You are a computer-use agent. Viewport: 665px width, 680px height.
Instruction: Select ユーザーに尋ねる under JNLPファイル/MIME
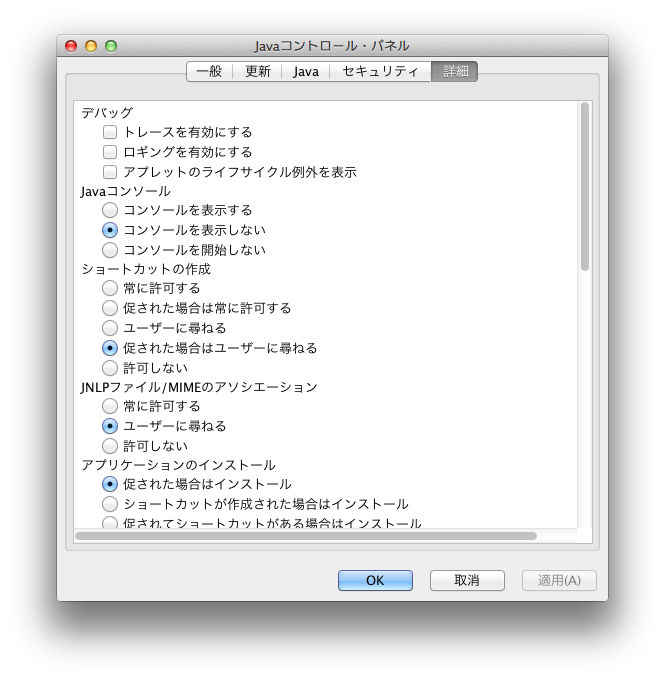(110, 426)
